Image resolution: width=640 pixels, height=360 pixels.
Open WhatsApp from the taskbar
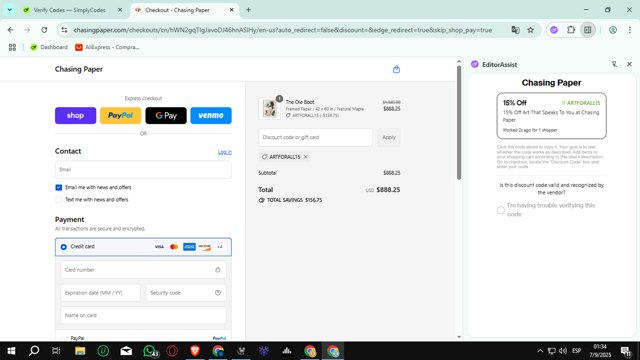pos(150,351)
